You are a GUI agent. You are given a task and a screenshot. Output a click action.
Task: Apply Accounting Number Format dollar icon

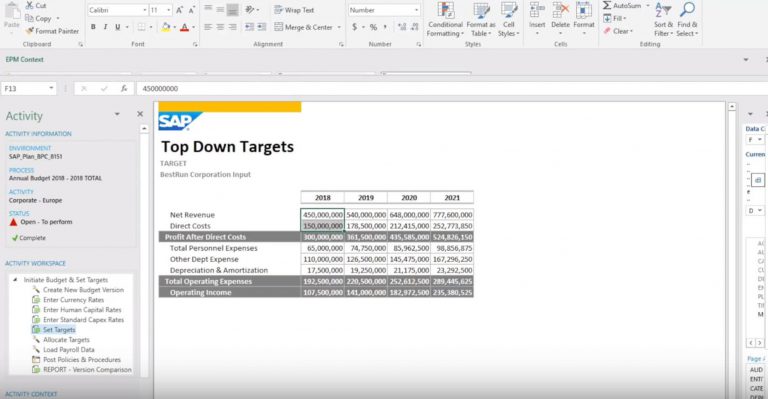click(x=355, y=27)
